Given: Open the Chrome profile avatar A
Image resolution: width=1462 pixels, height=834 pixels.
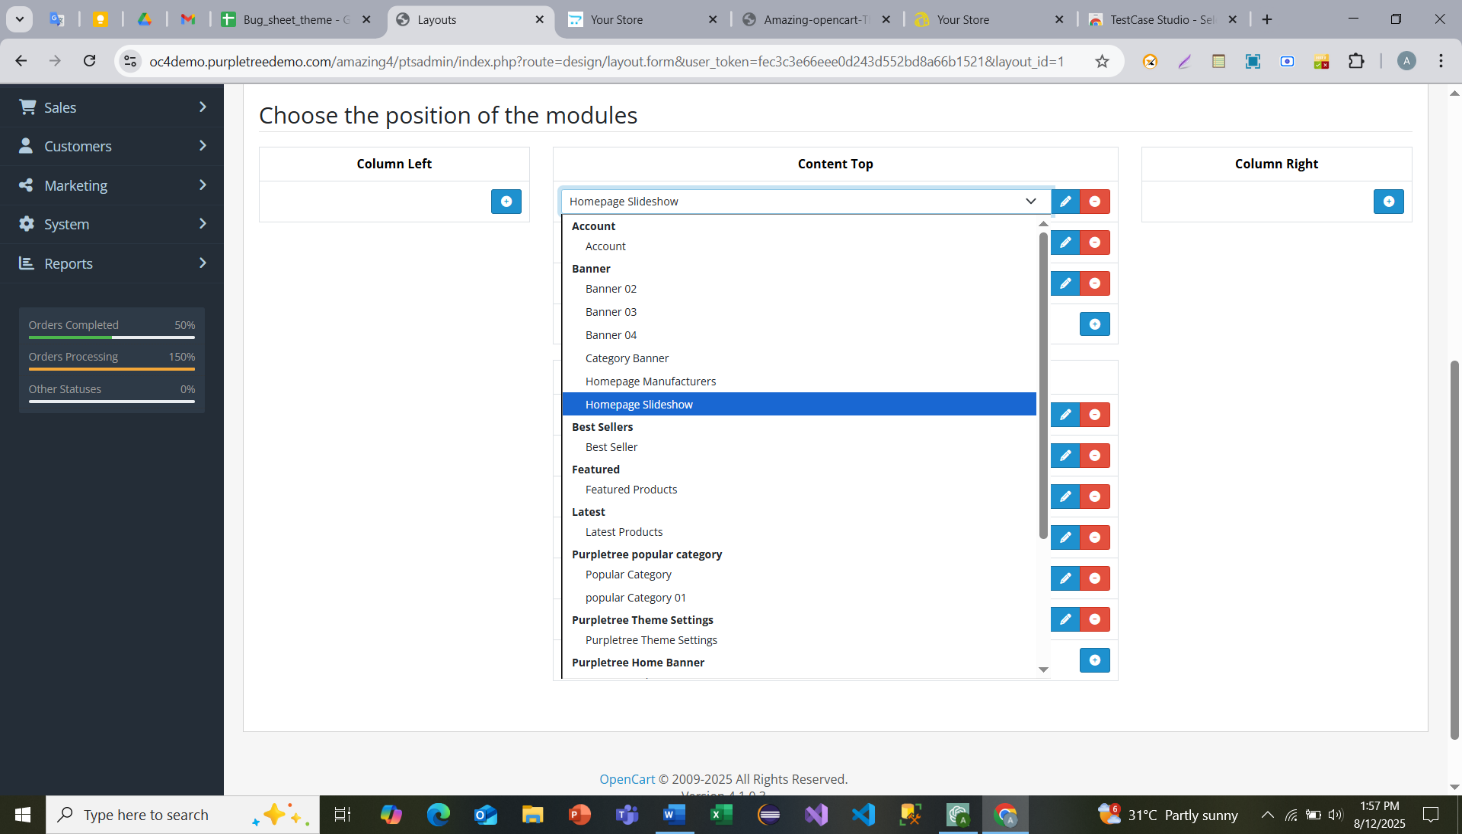Looking at the screenshot, I should (1406, 61).
